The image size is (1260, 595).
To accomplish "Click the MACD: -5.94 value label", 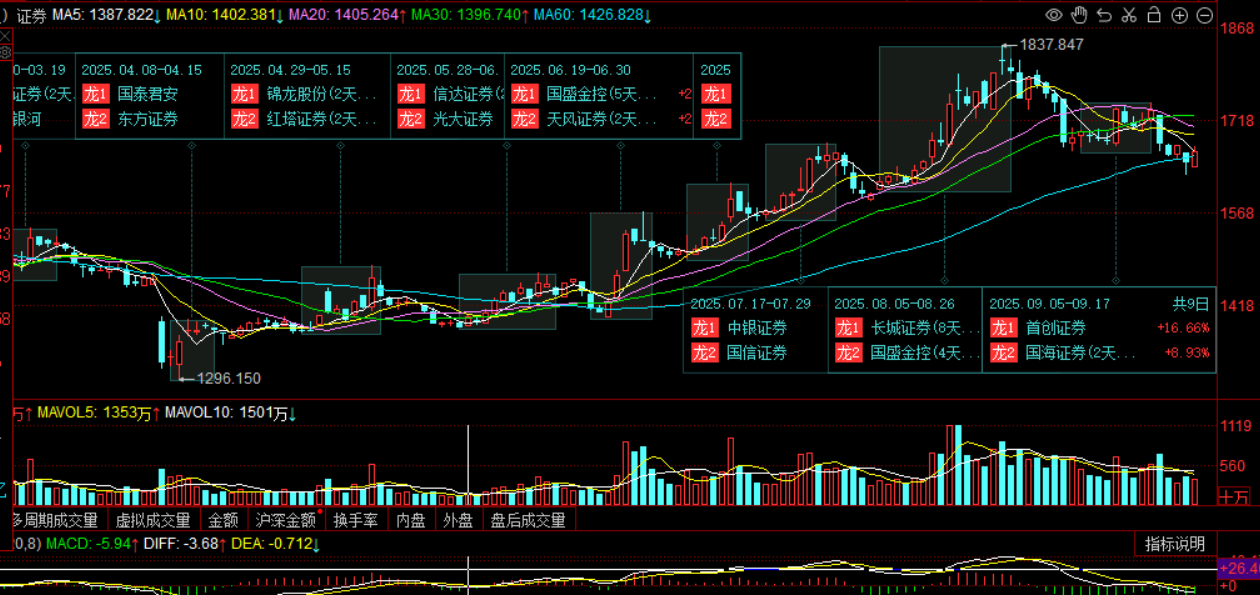I will [x=90, y=543].
